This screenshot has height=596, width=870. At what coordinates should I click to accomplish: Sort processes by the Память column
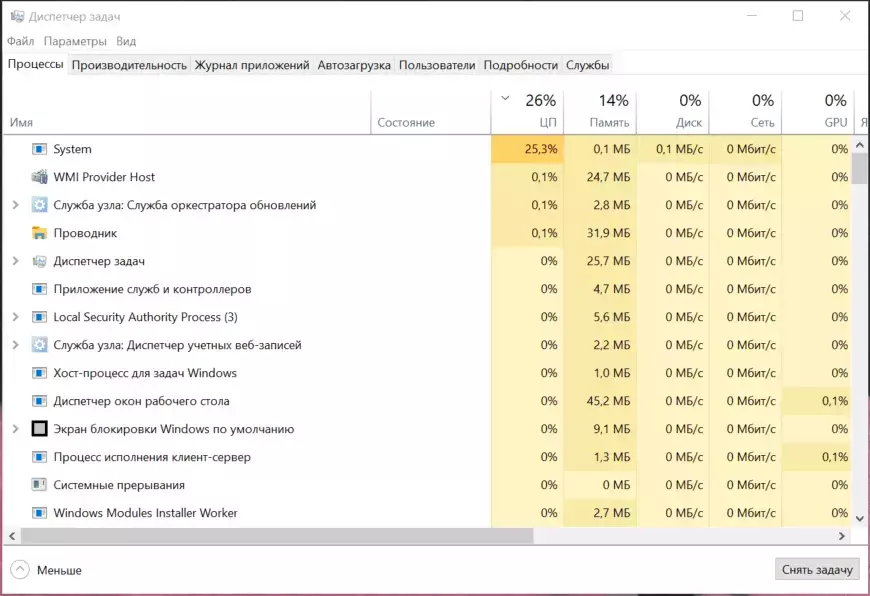point(609,111)
